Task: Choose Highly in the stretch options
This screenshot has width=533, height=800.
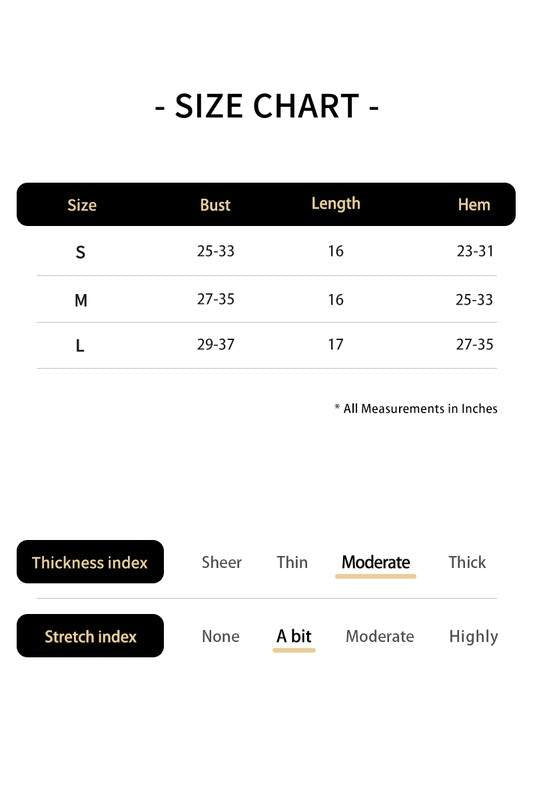Action: [x=473, y=637]
